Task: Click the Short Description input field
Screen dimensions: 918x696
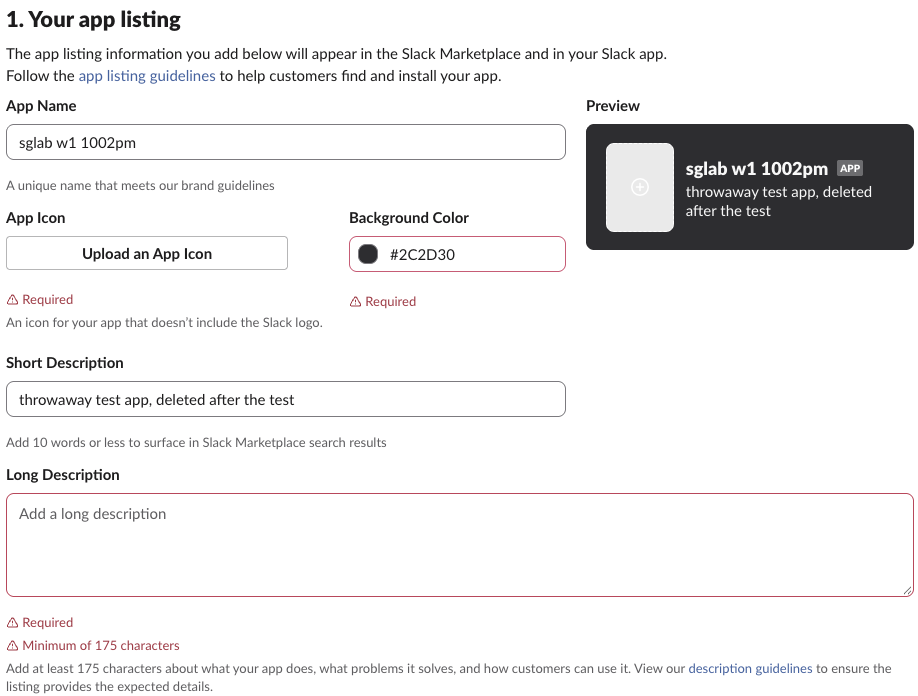Action: 286,399
